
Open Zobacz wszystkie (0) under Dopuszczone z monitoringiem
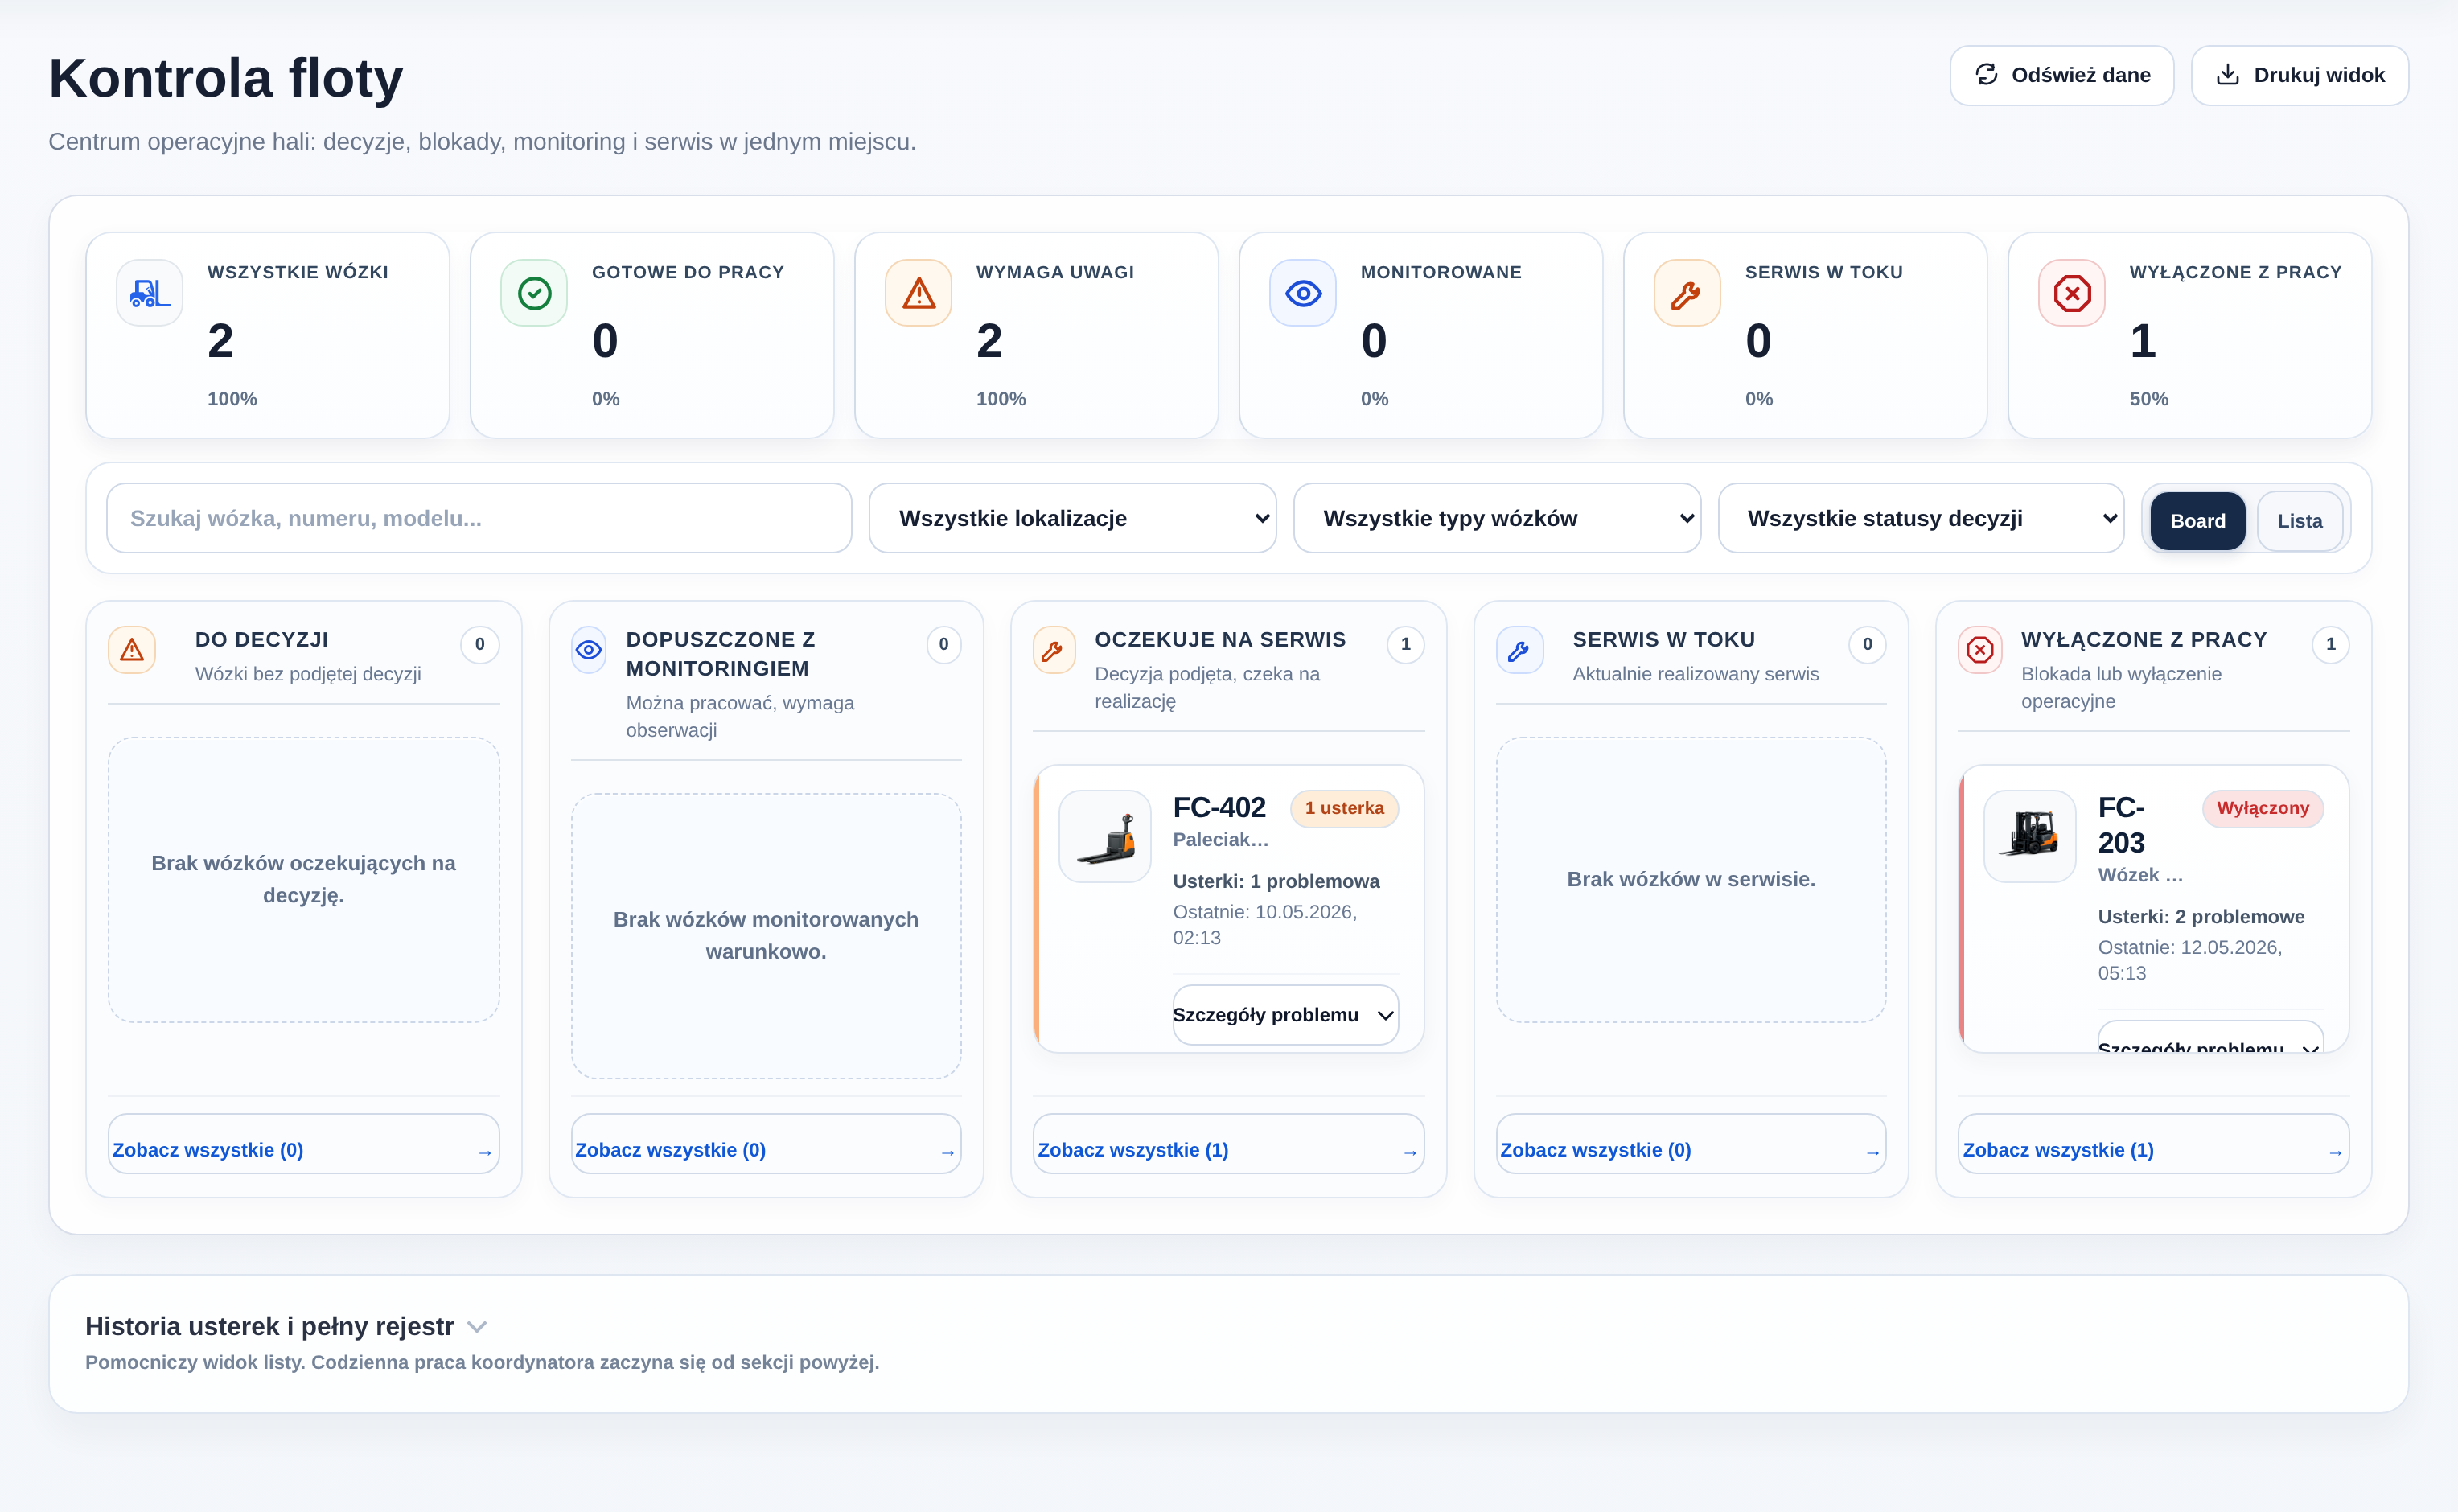pyautogui.click(x=766, y=1143)
